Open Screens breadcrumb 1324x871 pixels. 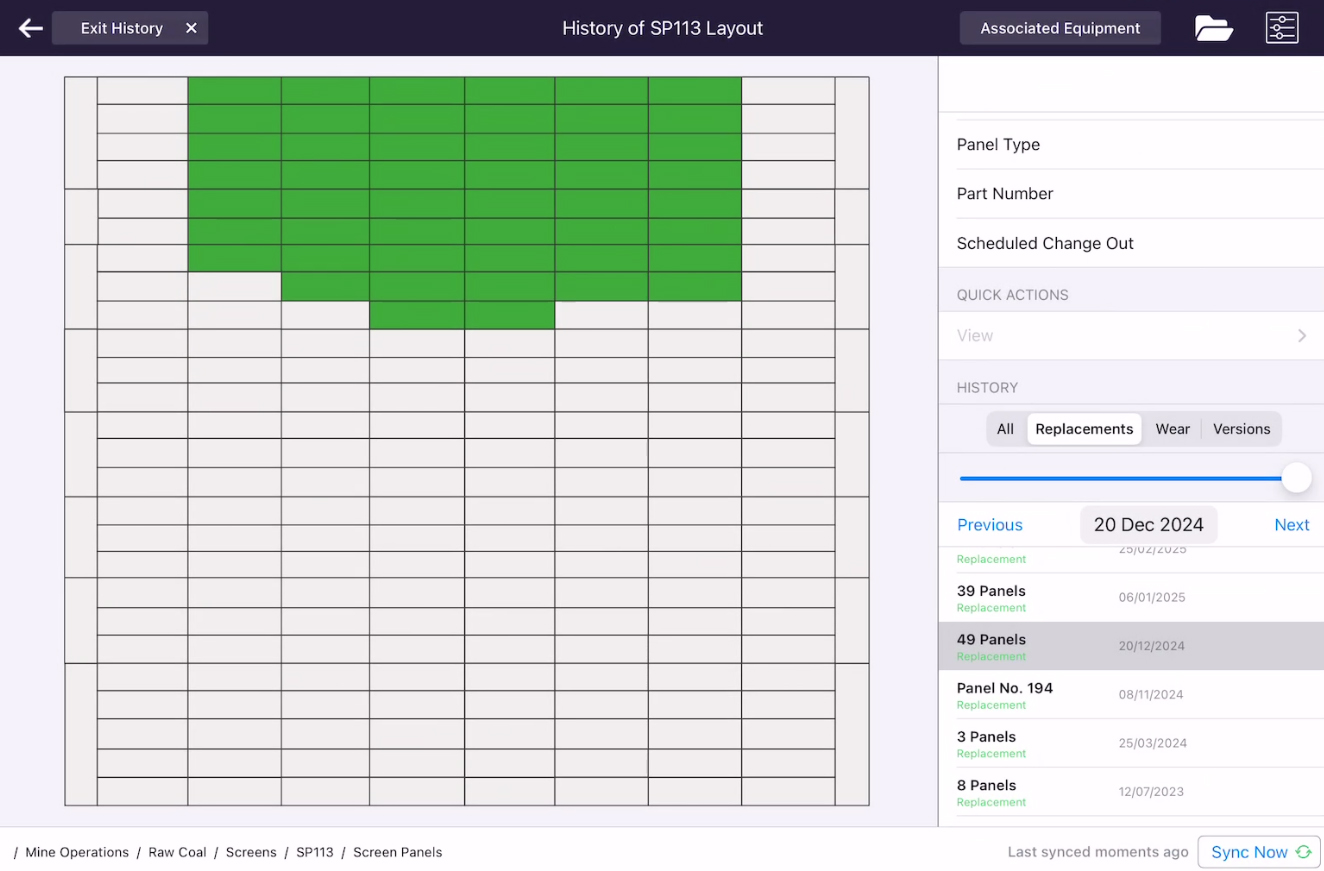[x=251, y=852]
